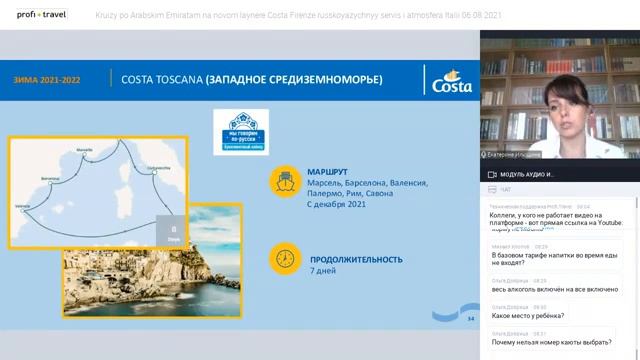Click the profi.travel logo
This screenshot has height=360, width=640.
pyautogui.click(x=41, y=15)
